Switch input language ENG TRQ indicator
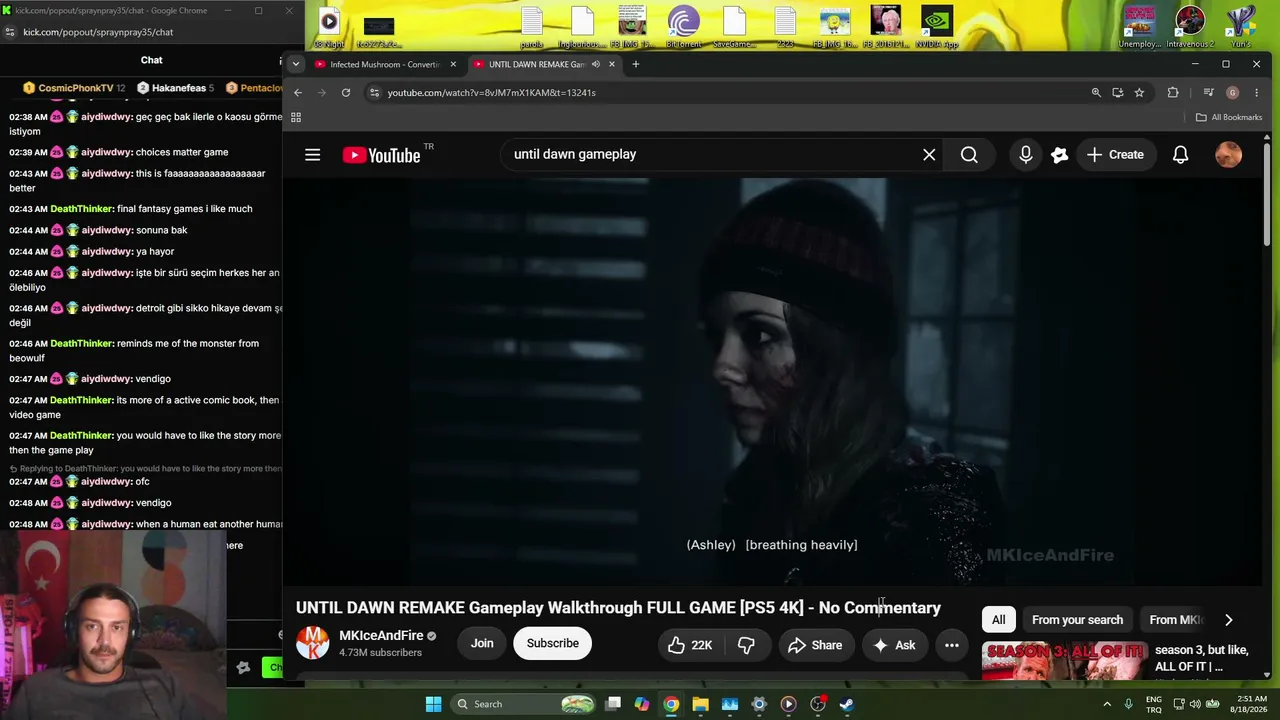The image size is (1280, 720). 1153,704
